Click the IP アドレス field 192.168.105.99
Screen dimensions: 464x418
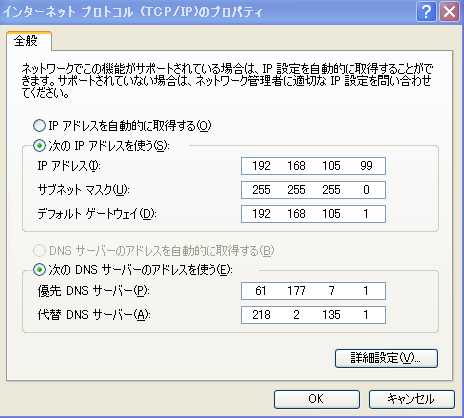click(313, 166)
